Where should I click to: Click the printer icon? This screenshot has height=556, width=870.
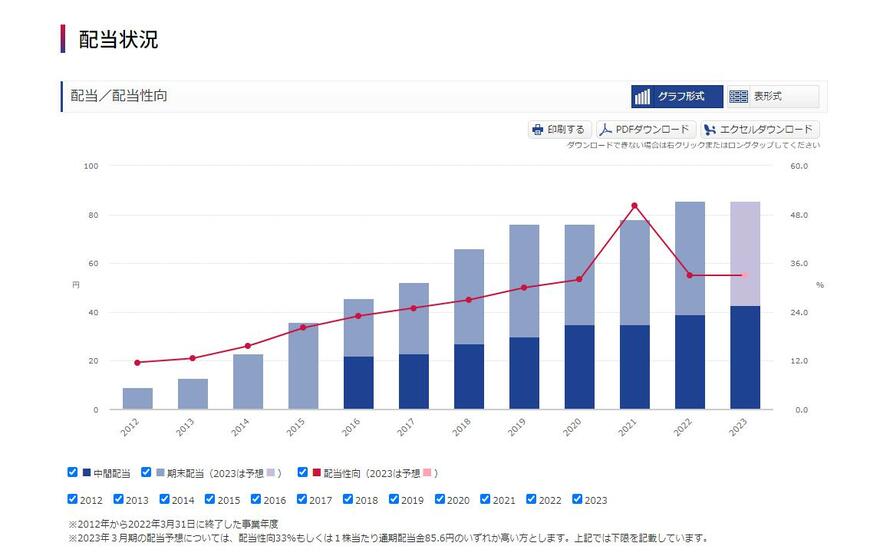[x=538, y=130]
